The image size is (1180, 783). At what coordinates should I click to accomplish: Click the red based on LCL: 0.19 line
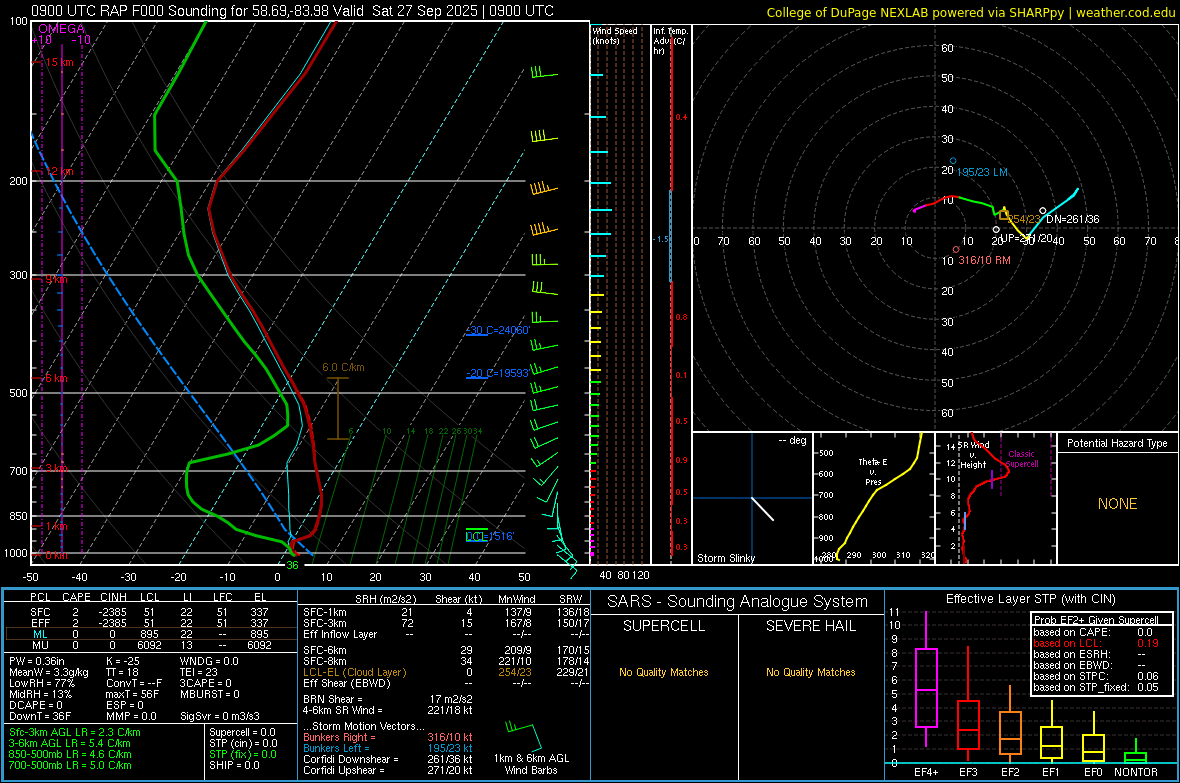point(1096,643)
